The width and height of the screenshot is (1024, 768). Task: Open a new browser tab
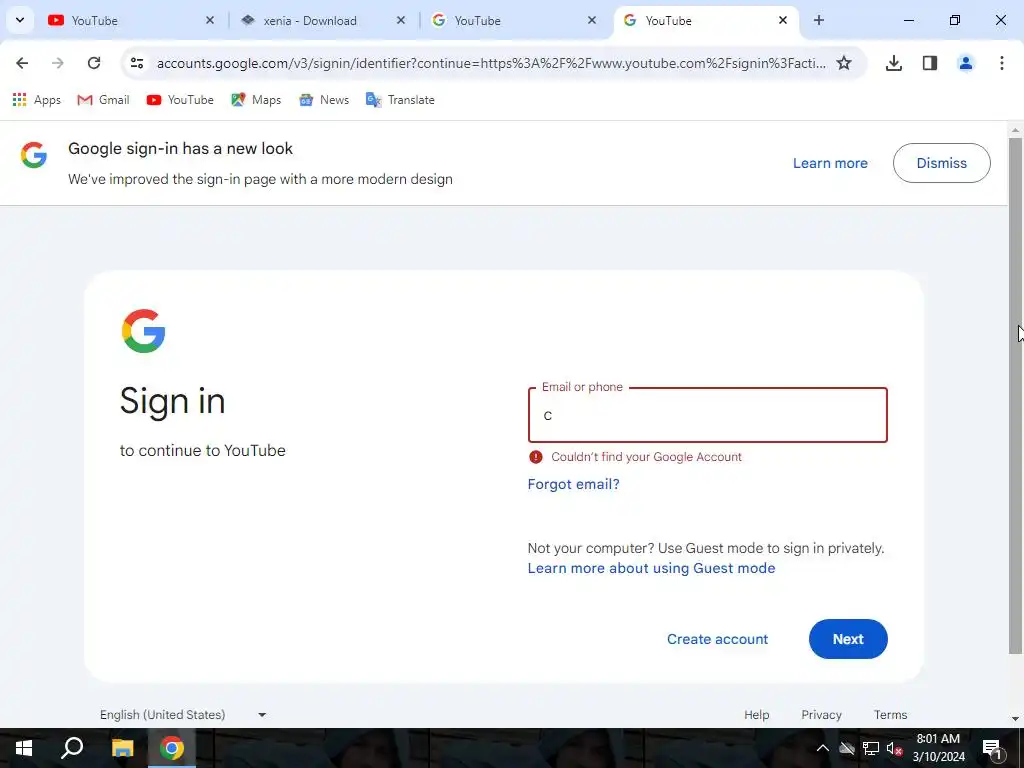818,20
